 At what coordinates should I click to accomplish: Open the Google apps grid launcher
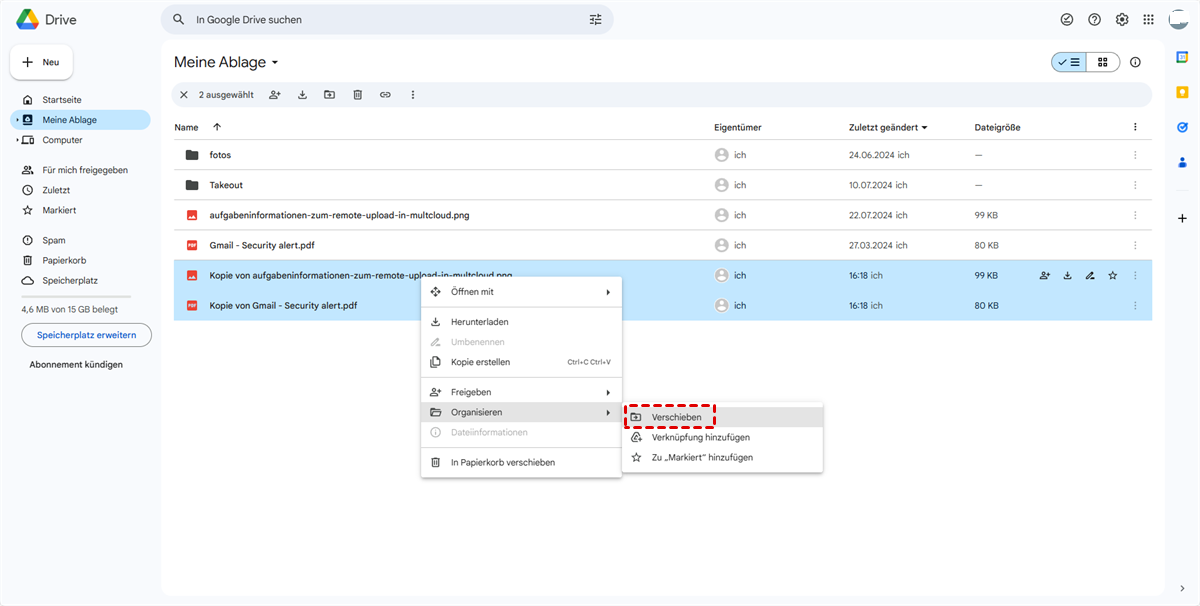[1148, 20]
